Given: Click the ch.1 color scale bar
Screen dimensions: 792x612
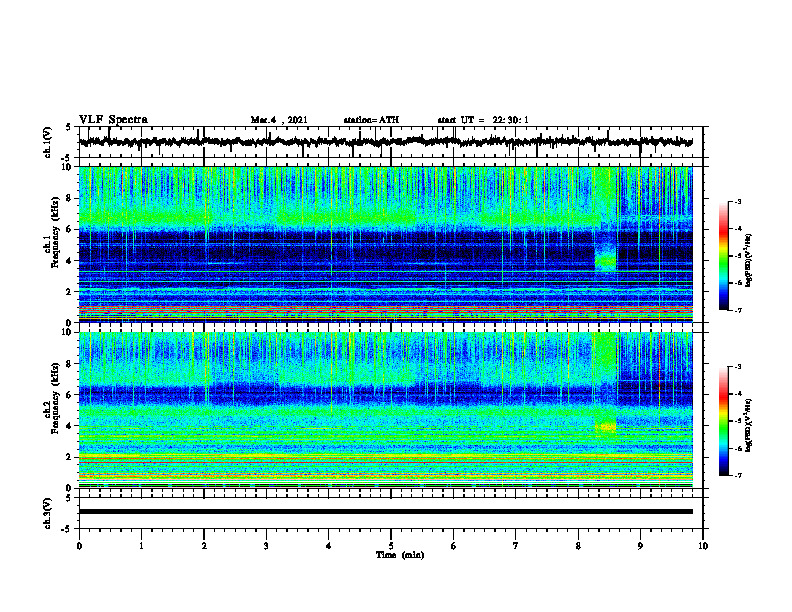Looking at the screenshot, I should (724, 256).
